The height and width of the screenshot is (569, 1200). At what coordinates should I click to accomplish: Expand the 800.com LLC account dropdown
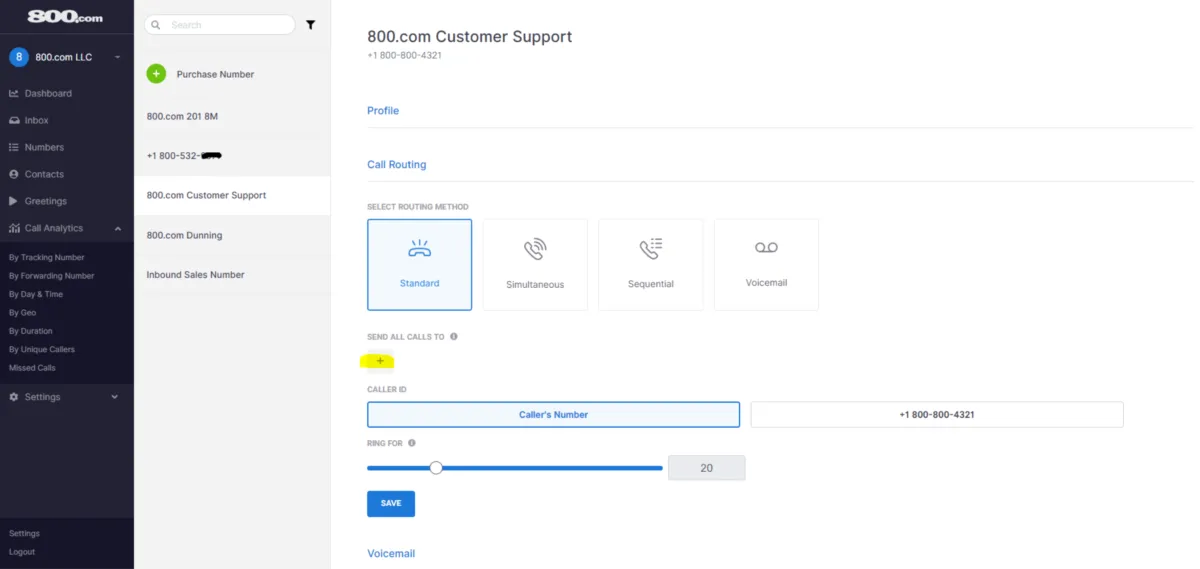pyautogui.click(x=117, y=57)
